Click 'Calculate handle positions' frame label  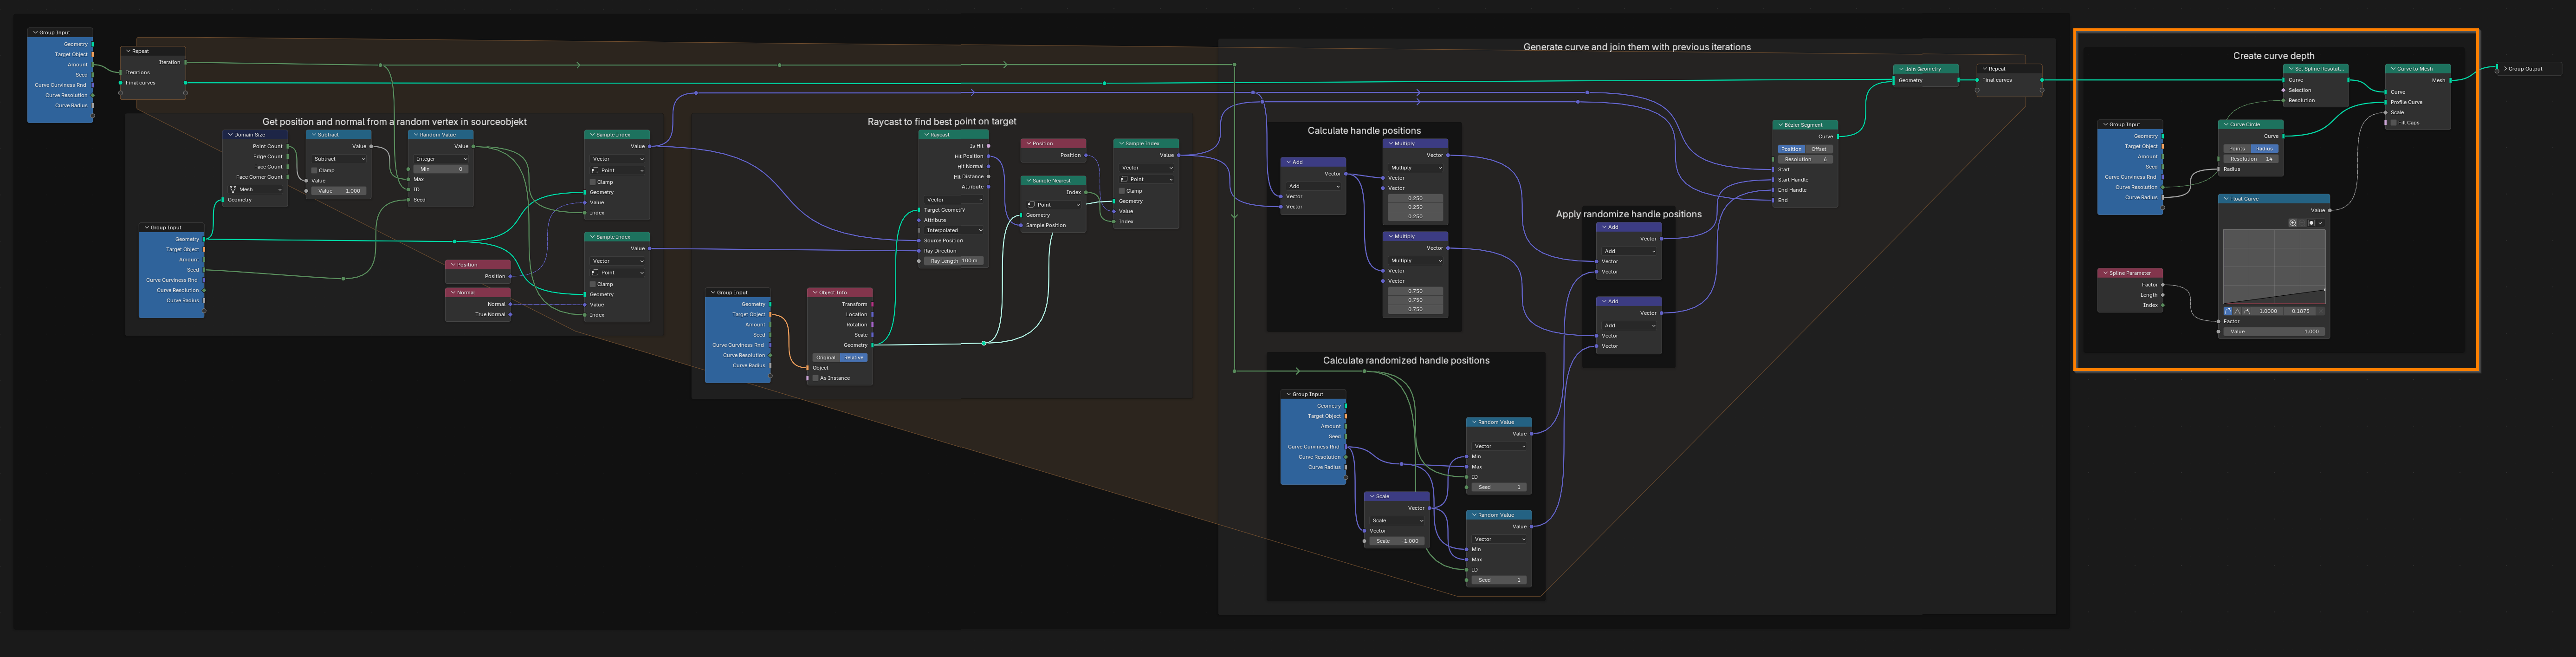pyautogui.click(x=1364, y=131)
